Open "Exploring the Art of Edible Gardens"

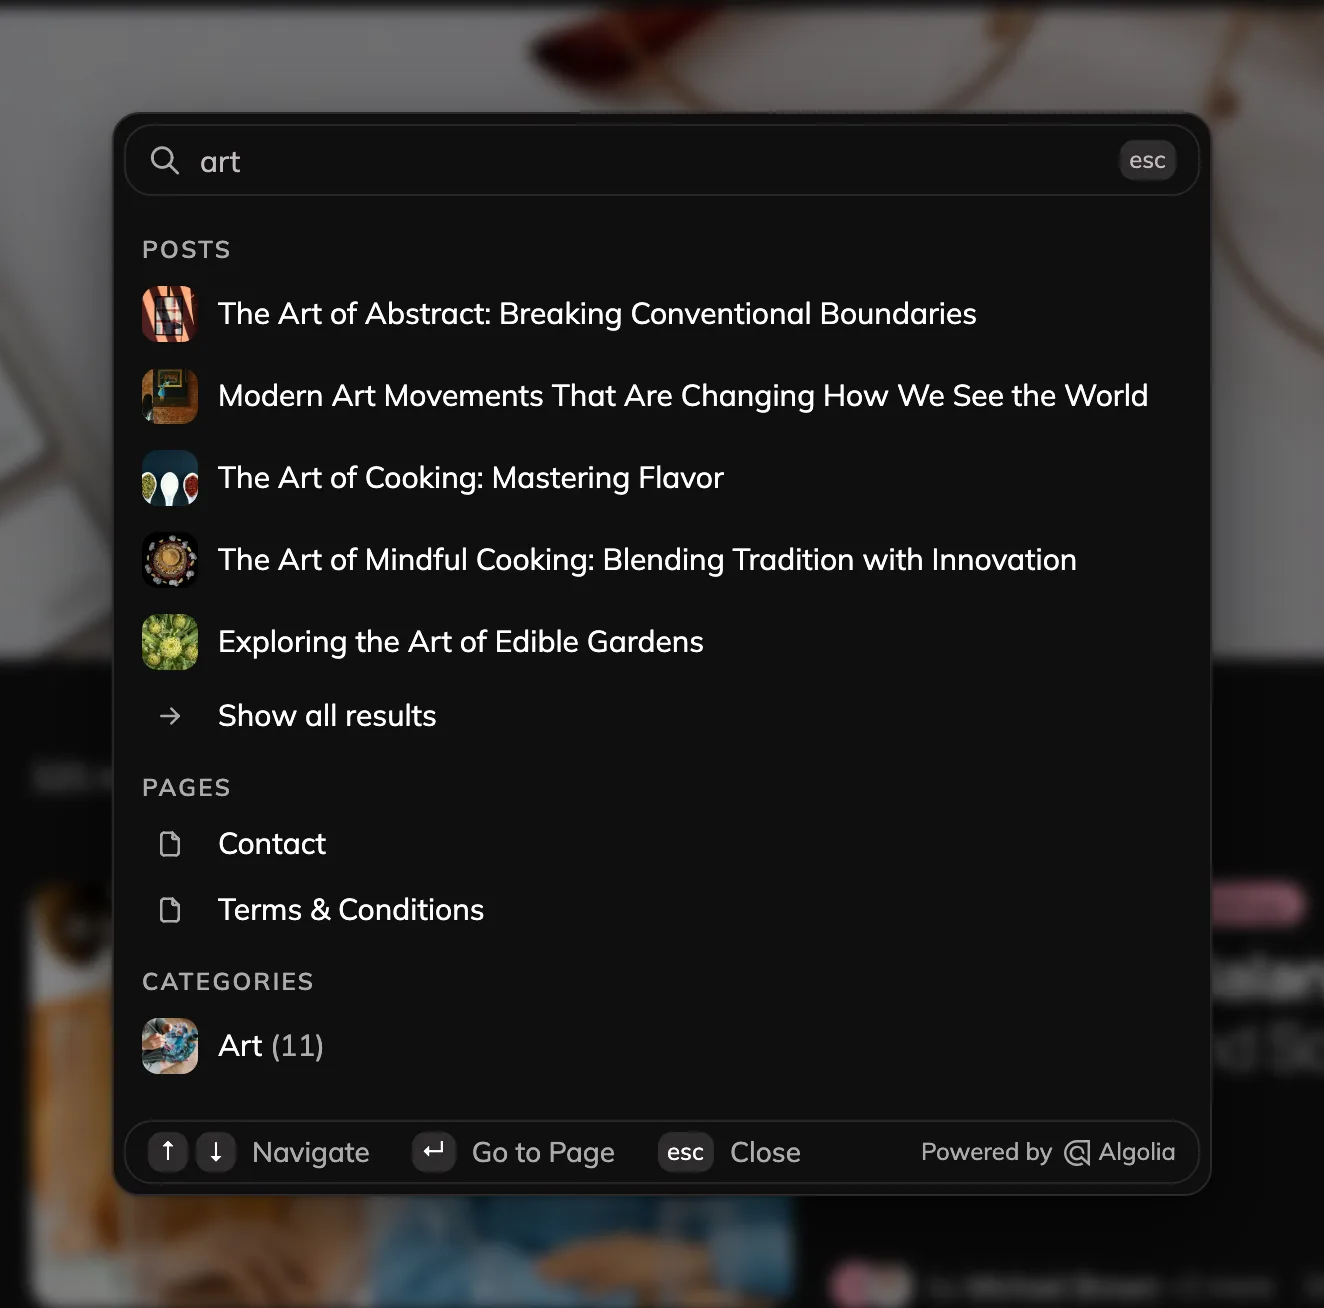461,642
